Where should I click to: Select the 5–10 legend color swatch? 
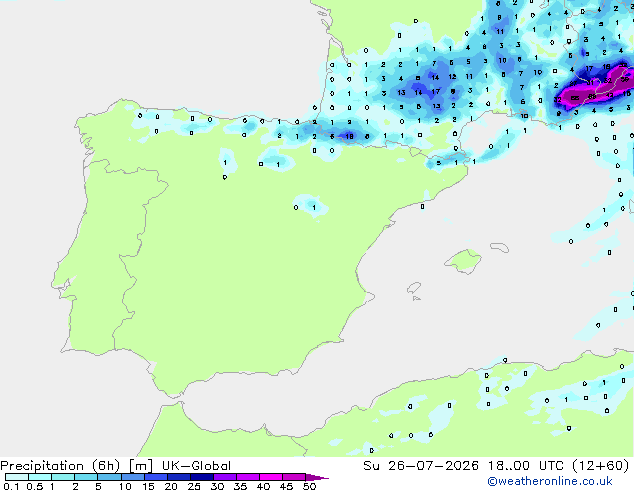tap(109, 477)
